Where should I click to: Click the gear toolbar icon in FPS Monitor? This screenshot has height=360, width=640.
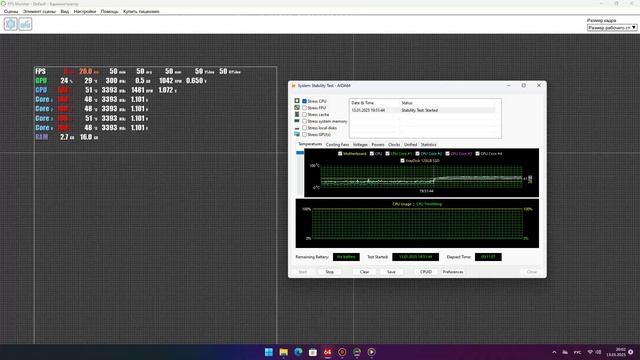11,24
